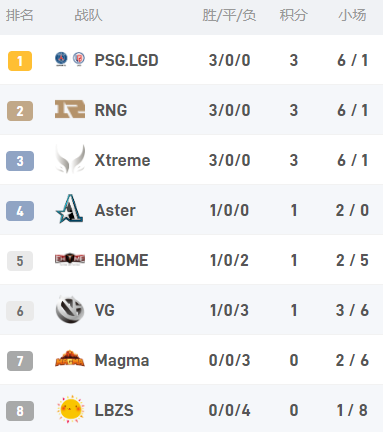Open the PSG.LGD team name link

coord(127,60)
